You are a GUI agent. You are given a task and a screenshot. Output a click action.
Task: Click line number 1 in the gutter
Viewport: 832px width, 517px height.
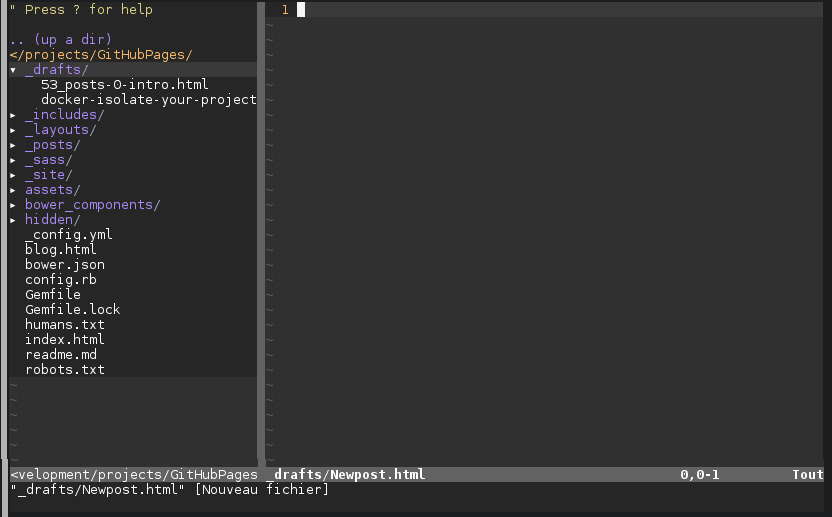click(285, 10)
